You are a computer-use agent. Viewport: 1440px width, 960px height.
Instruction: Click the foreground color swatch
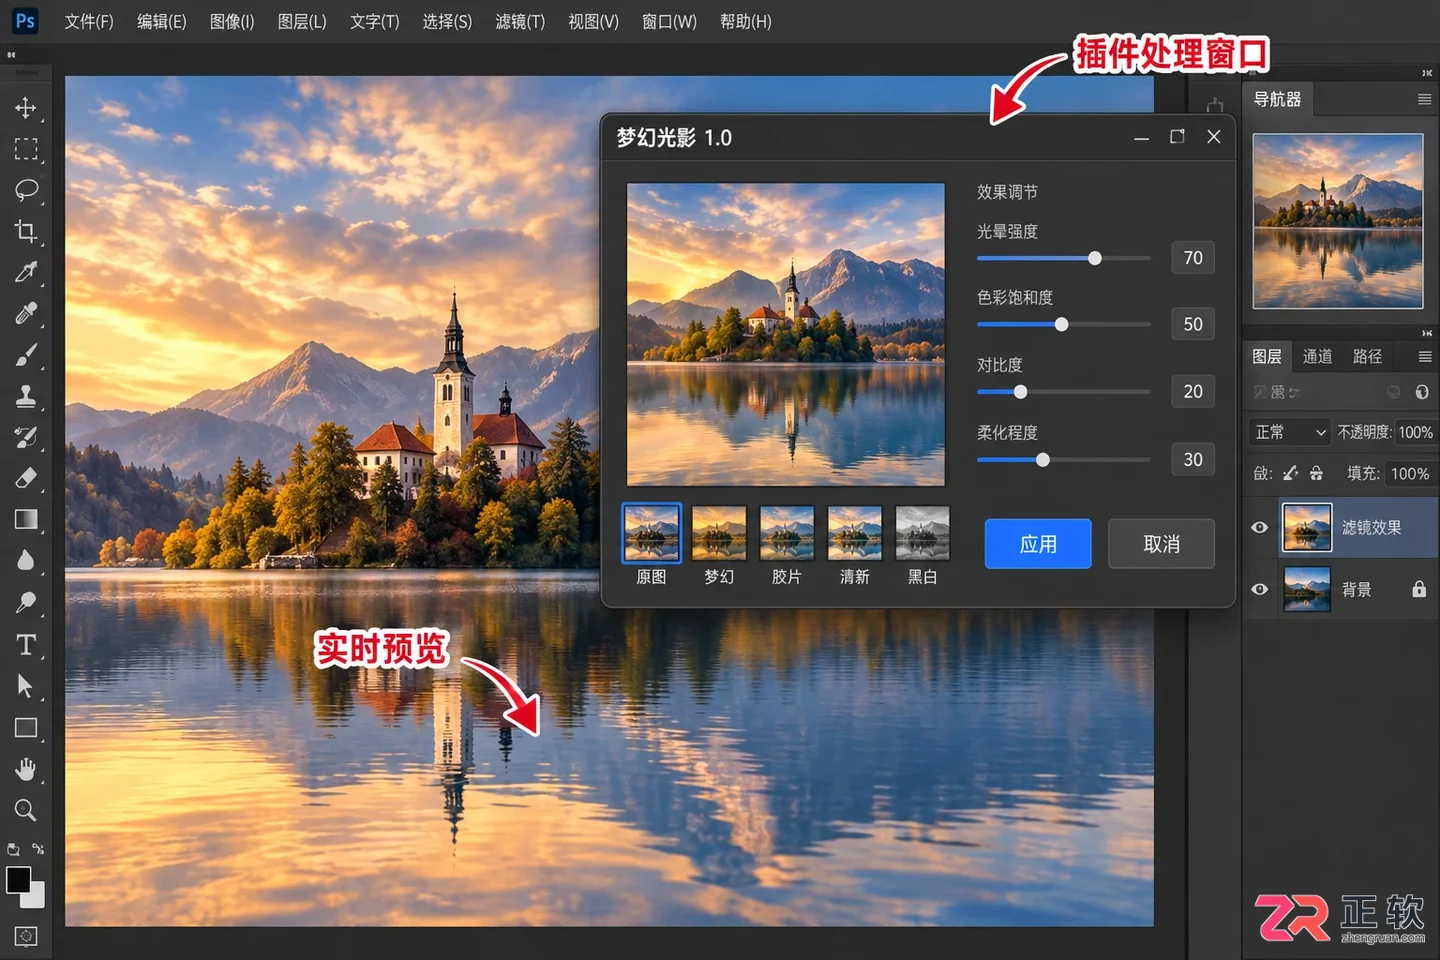coord(18,880)
